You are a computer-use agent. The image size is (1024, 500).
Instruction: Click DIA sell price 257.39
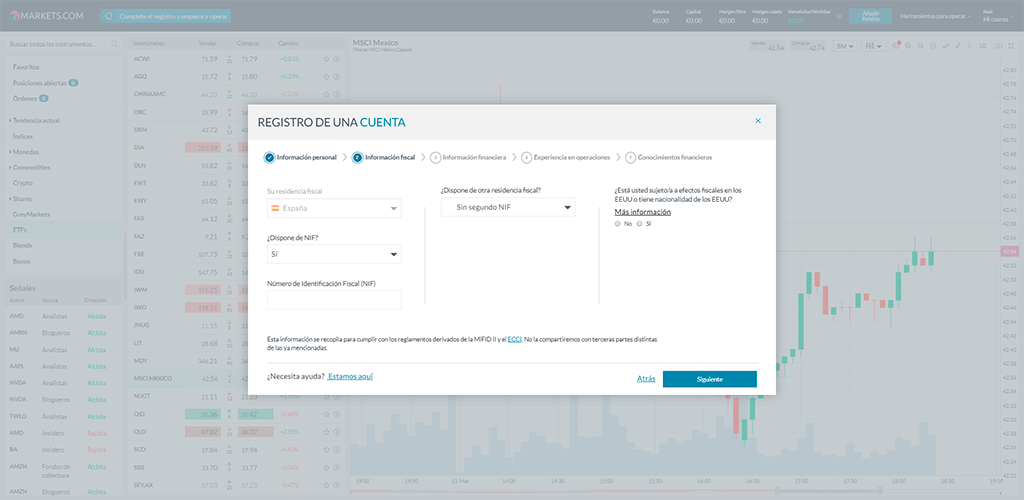[x=204, y=148]
